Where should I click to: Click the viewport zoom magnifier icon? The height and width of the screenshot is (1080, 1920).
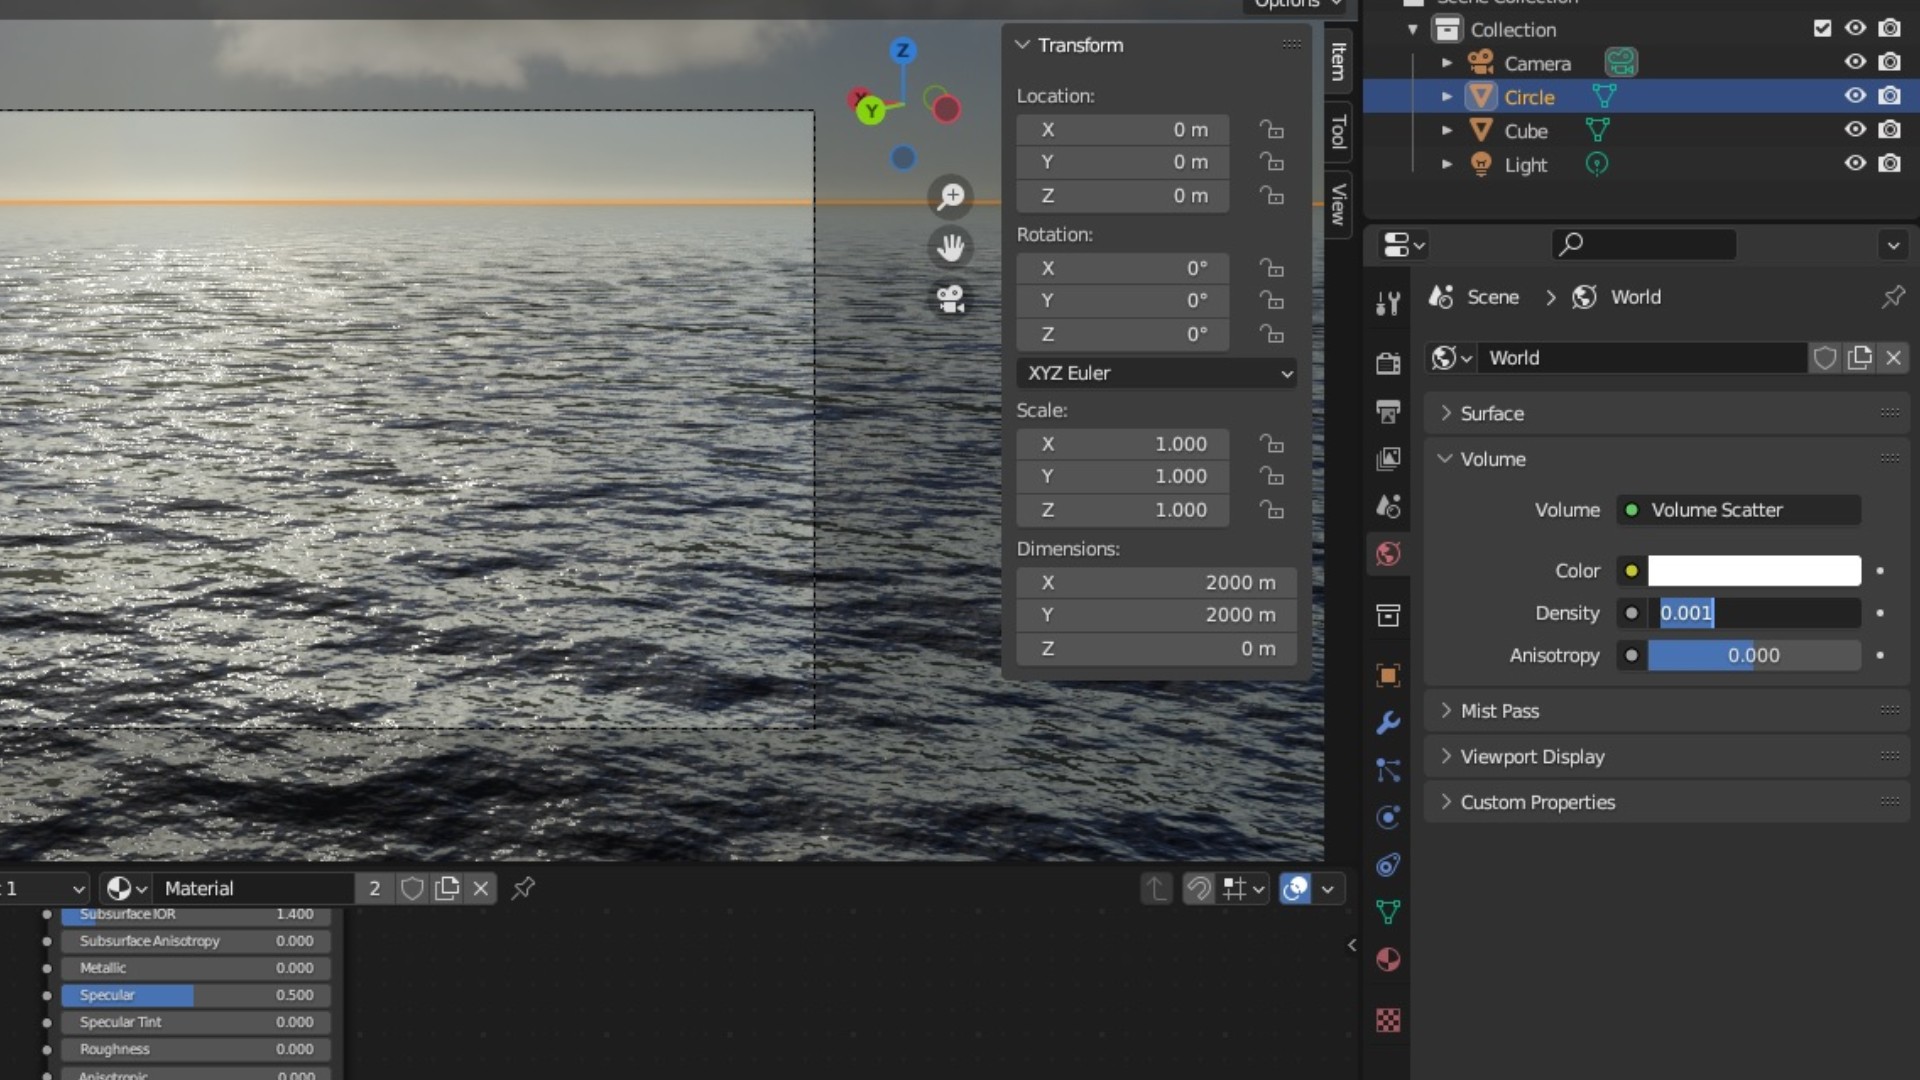click(950, 196)
